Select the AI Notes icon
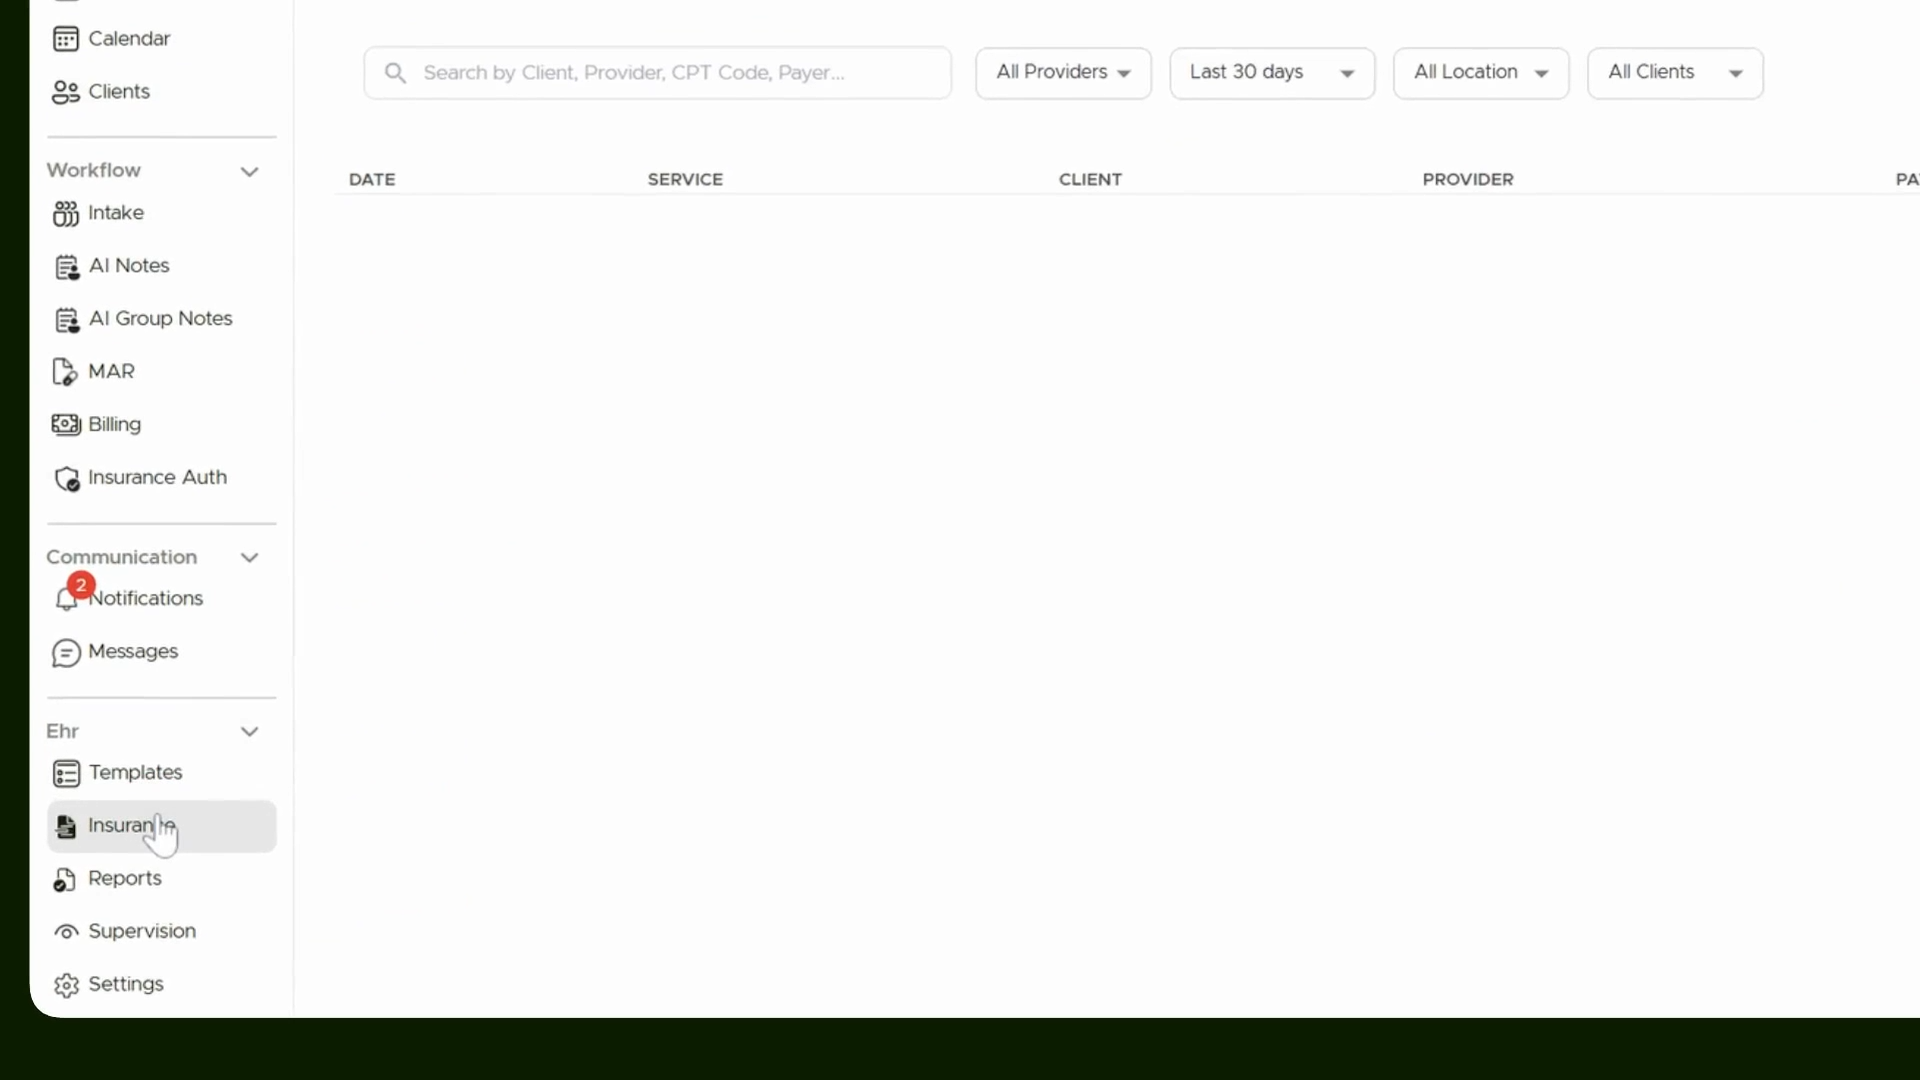Image resolution: width=1920 pixels, height=1080 pixels. 66,267
